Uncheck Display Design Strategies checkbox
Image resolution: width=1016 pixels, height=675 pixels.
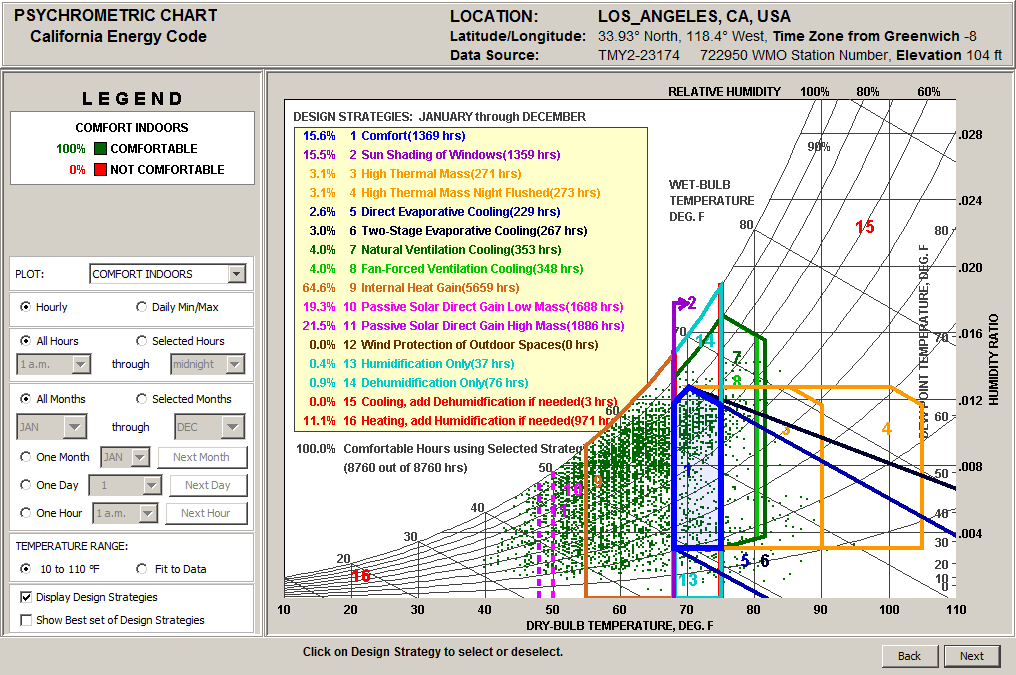click(x=26, y=597)
